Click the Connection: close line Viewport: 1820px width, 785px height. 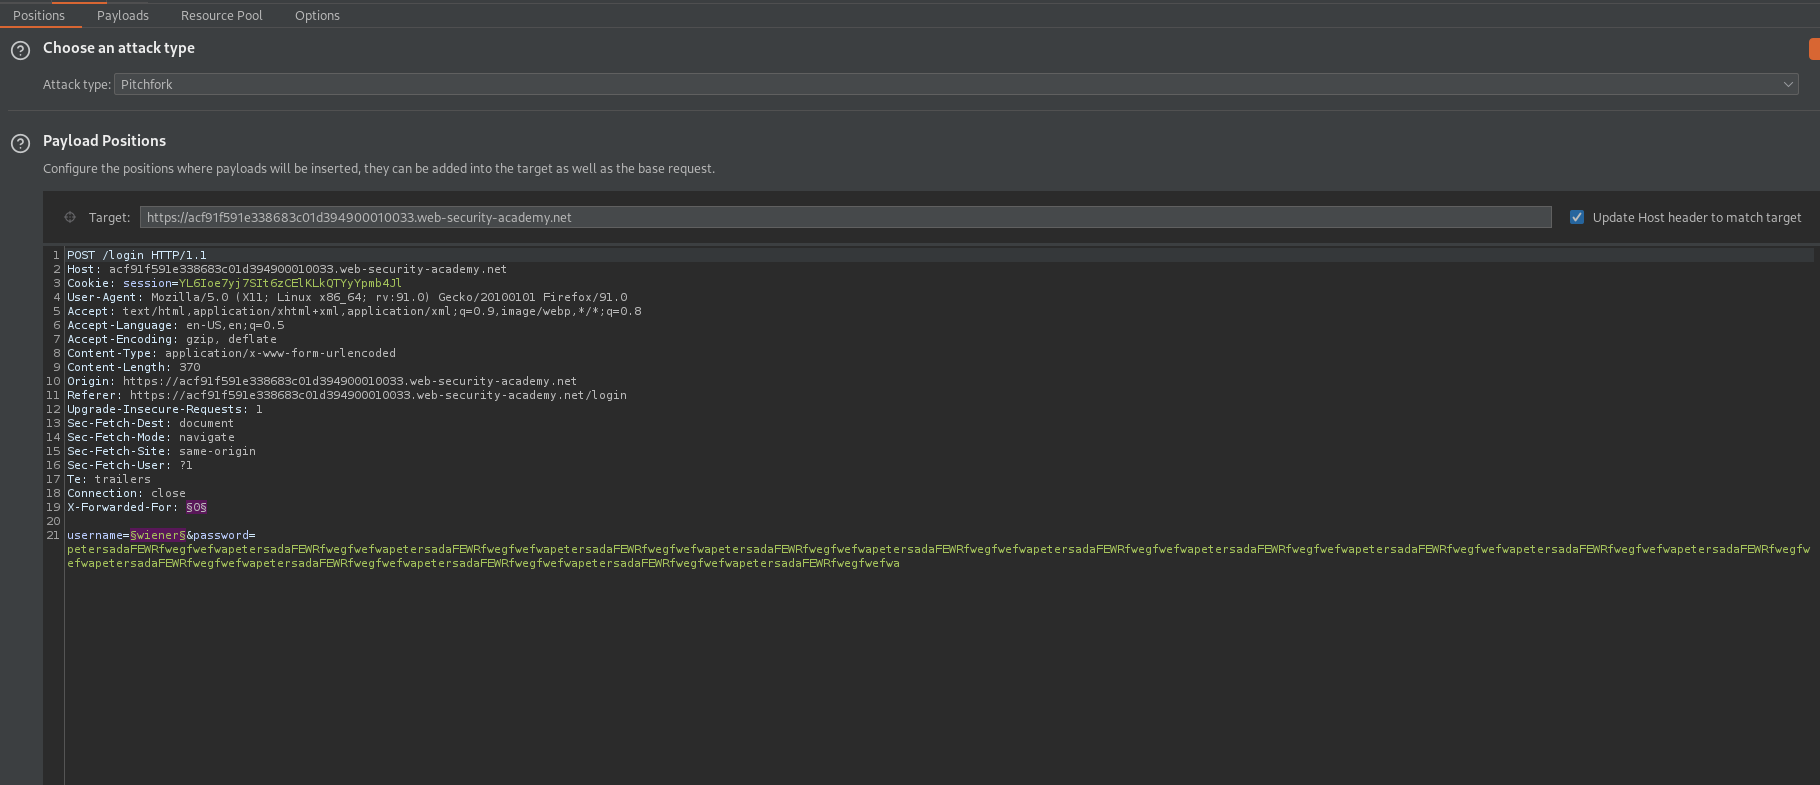coord(126,493)
